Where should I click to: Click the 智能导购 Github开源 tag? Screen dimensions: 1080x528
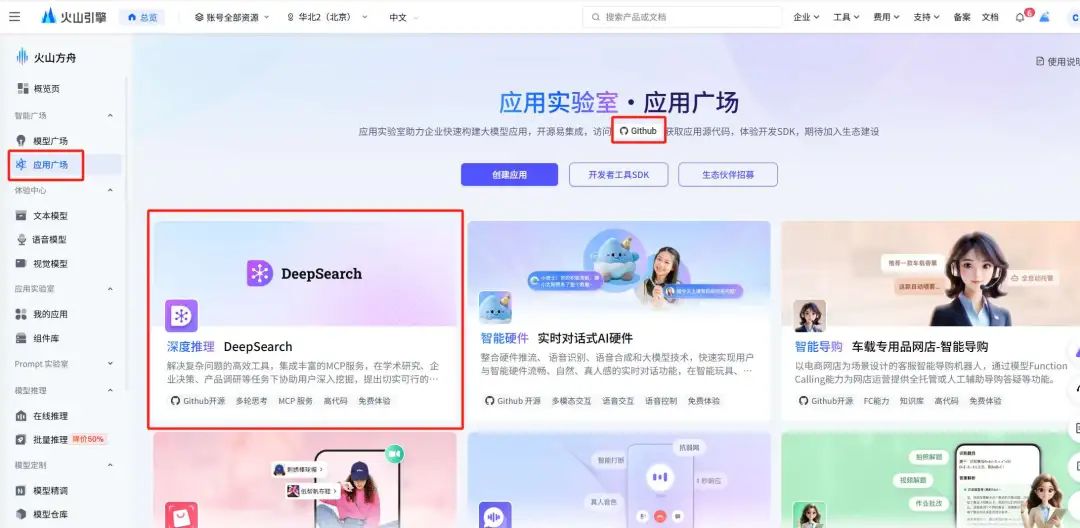tap(826, 401)
